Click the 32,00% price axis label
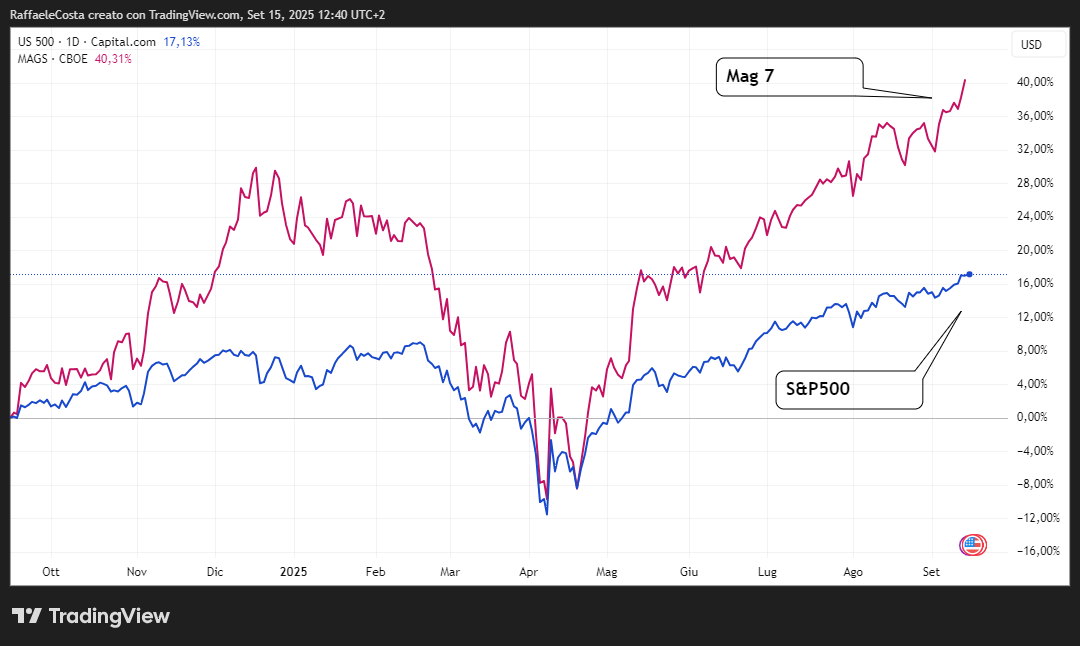This screenshot has height=646, width=1080. (x=1035, y=149)
